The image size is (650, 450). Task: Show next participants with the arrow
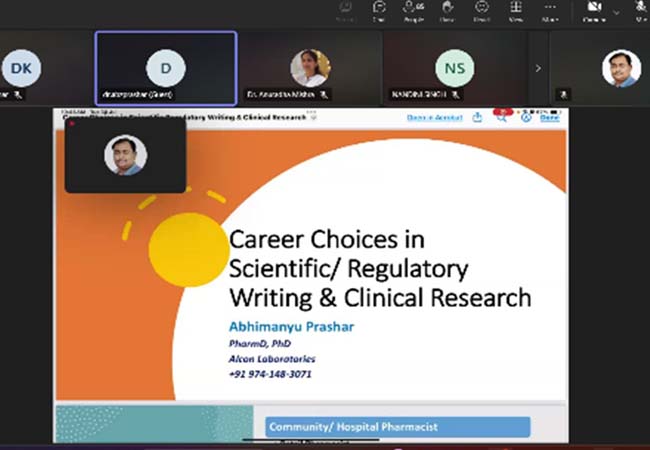(538, 68)
